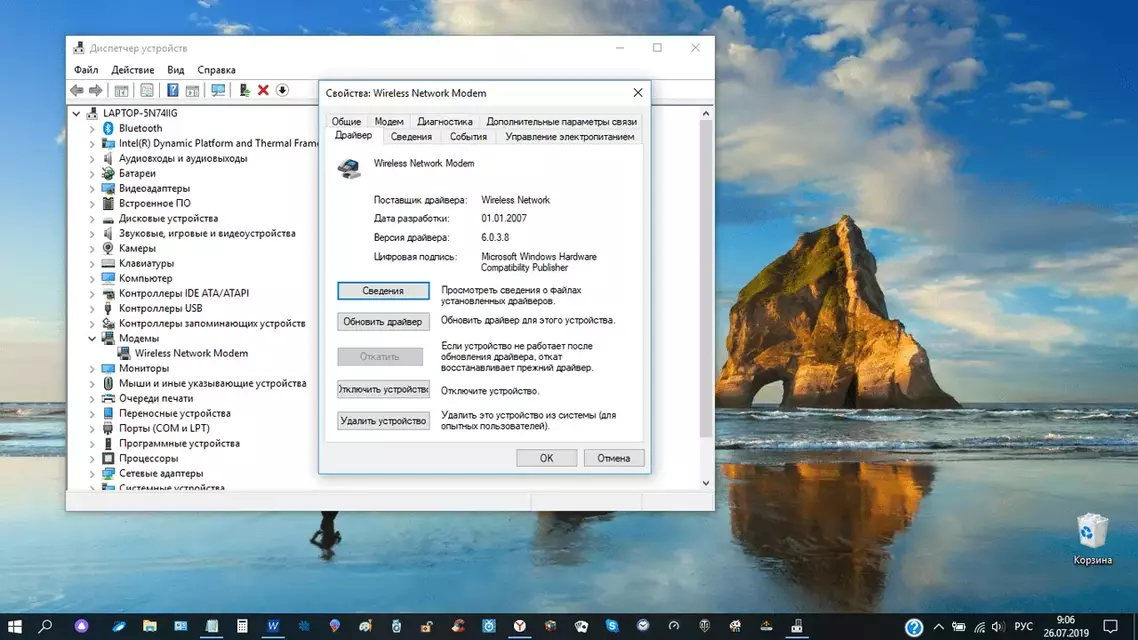
Task: Click the Help toolbar icon
Action: [173, 90]
